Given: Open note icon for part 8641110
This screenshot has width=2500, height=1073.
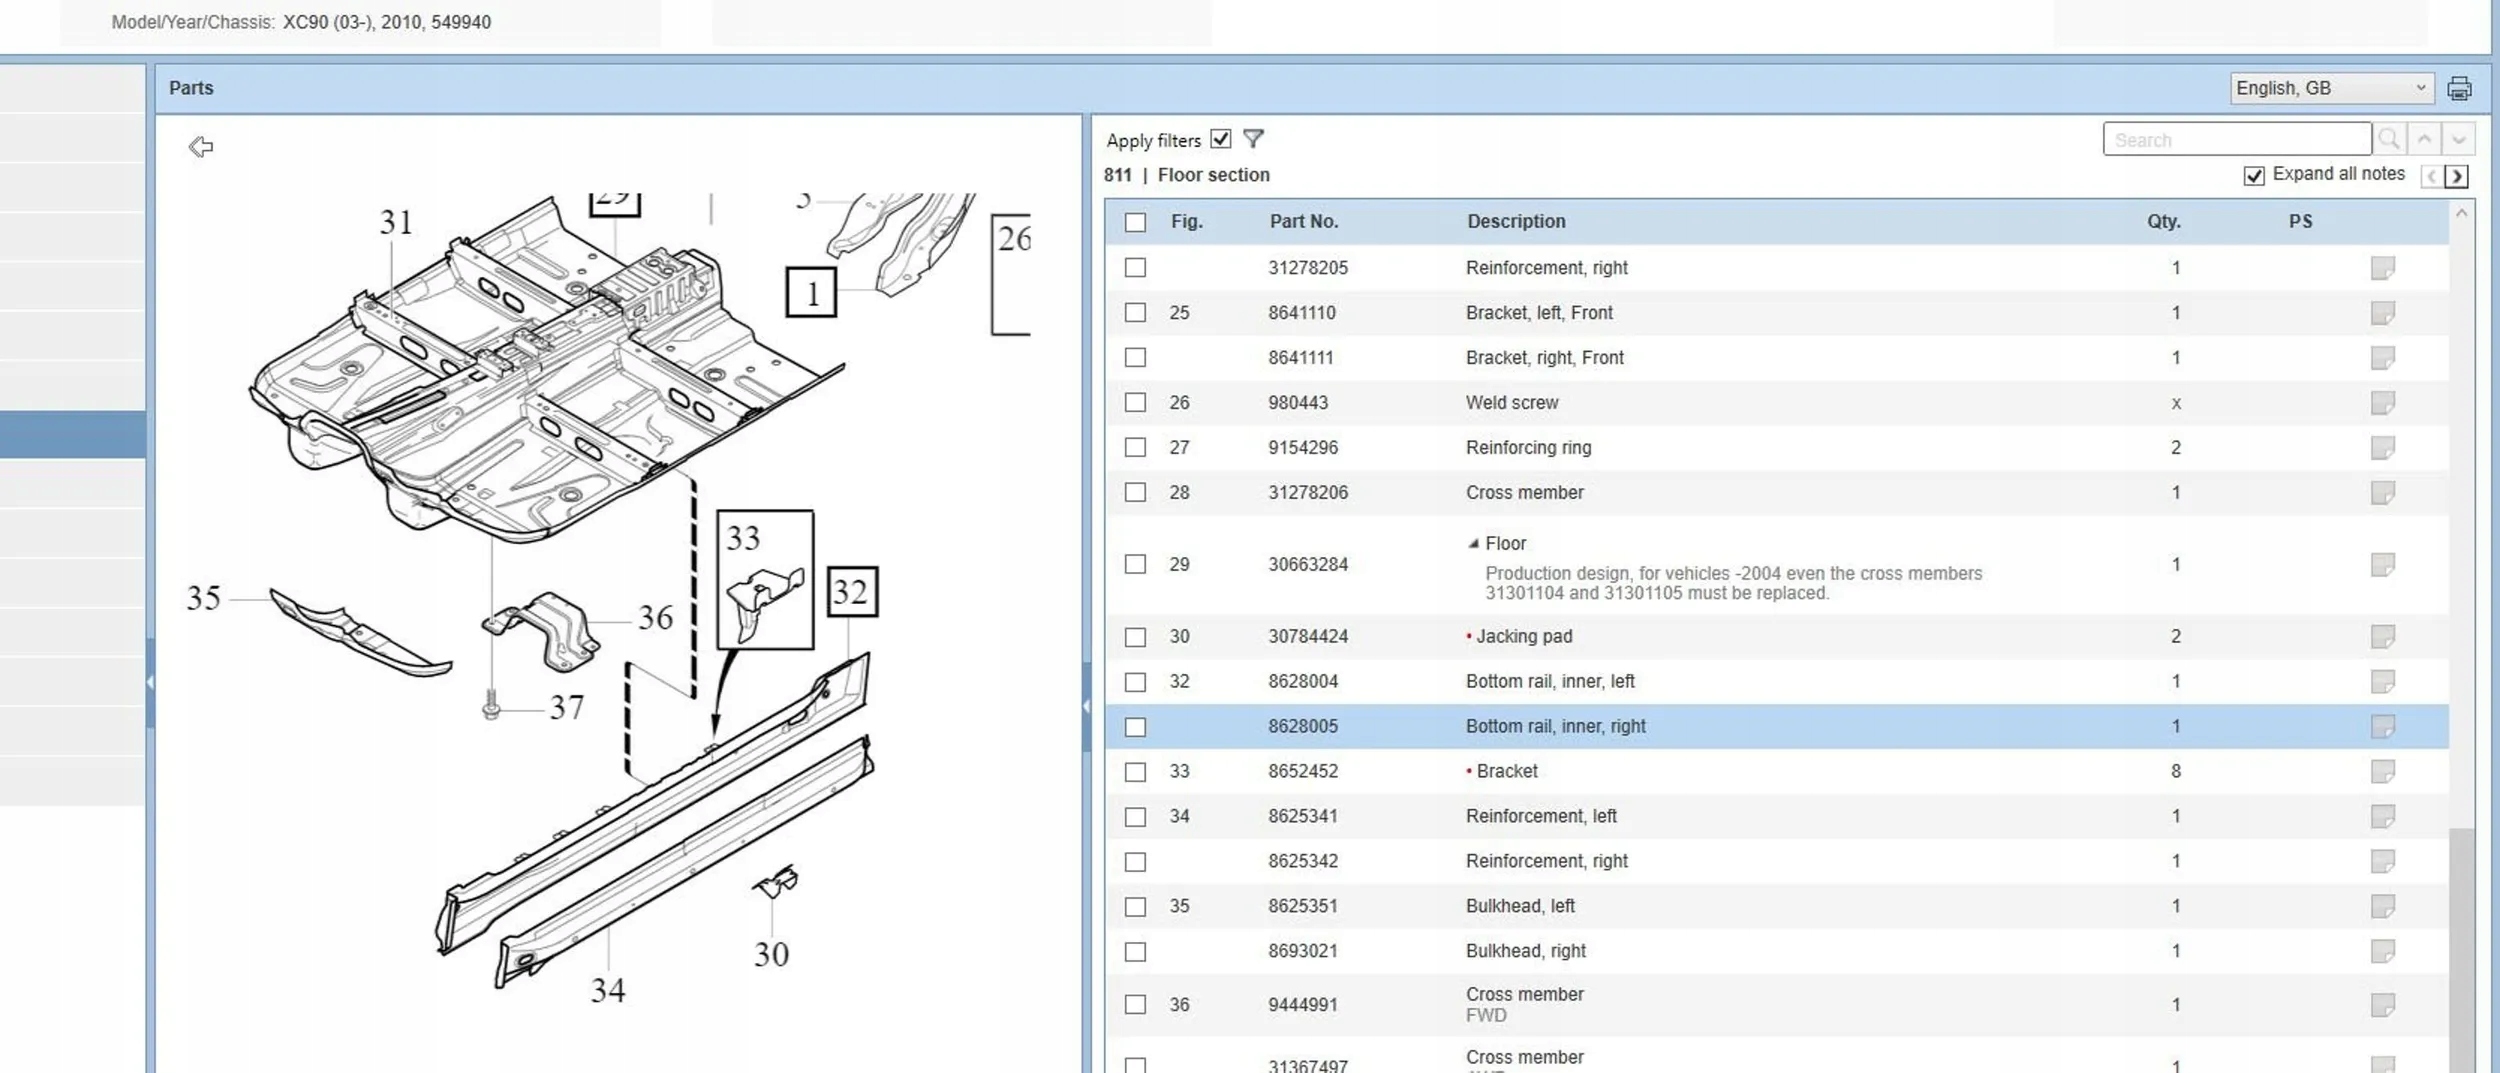Looking at the screenshot, I should tap(2382, 313).
